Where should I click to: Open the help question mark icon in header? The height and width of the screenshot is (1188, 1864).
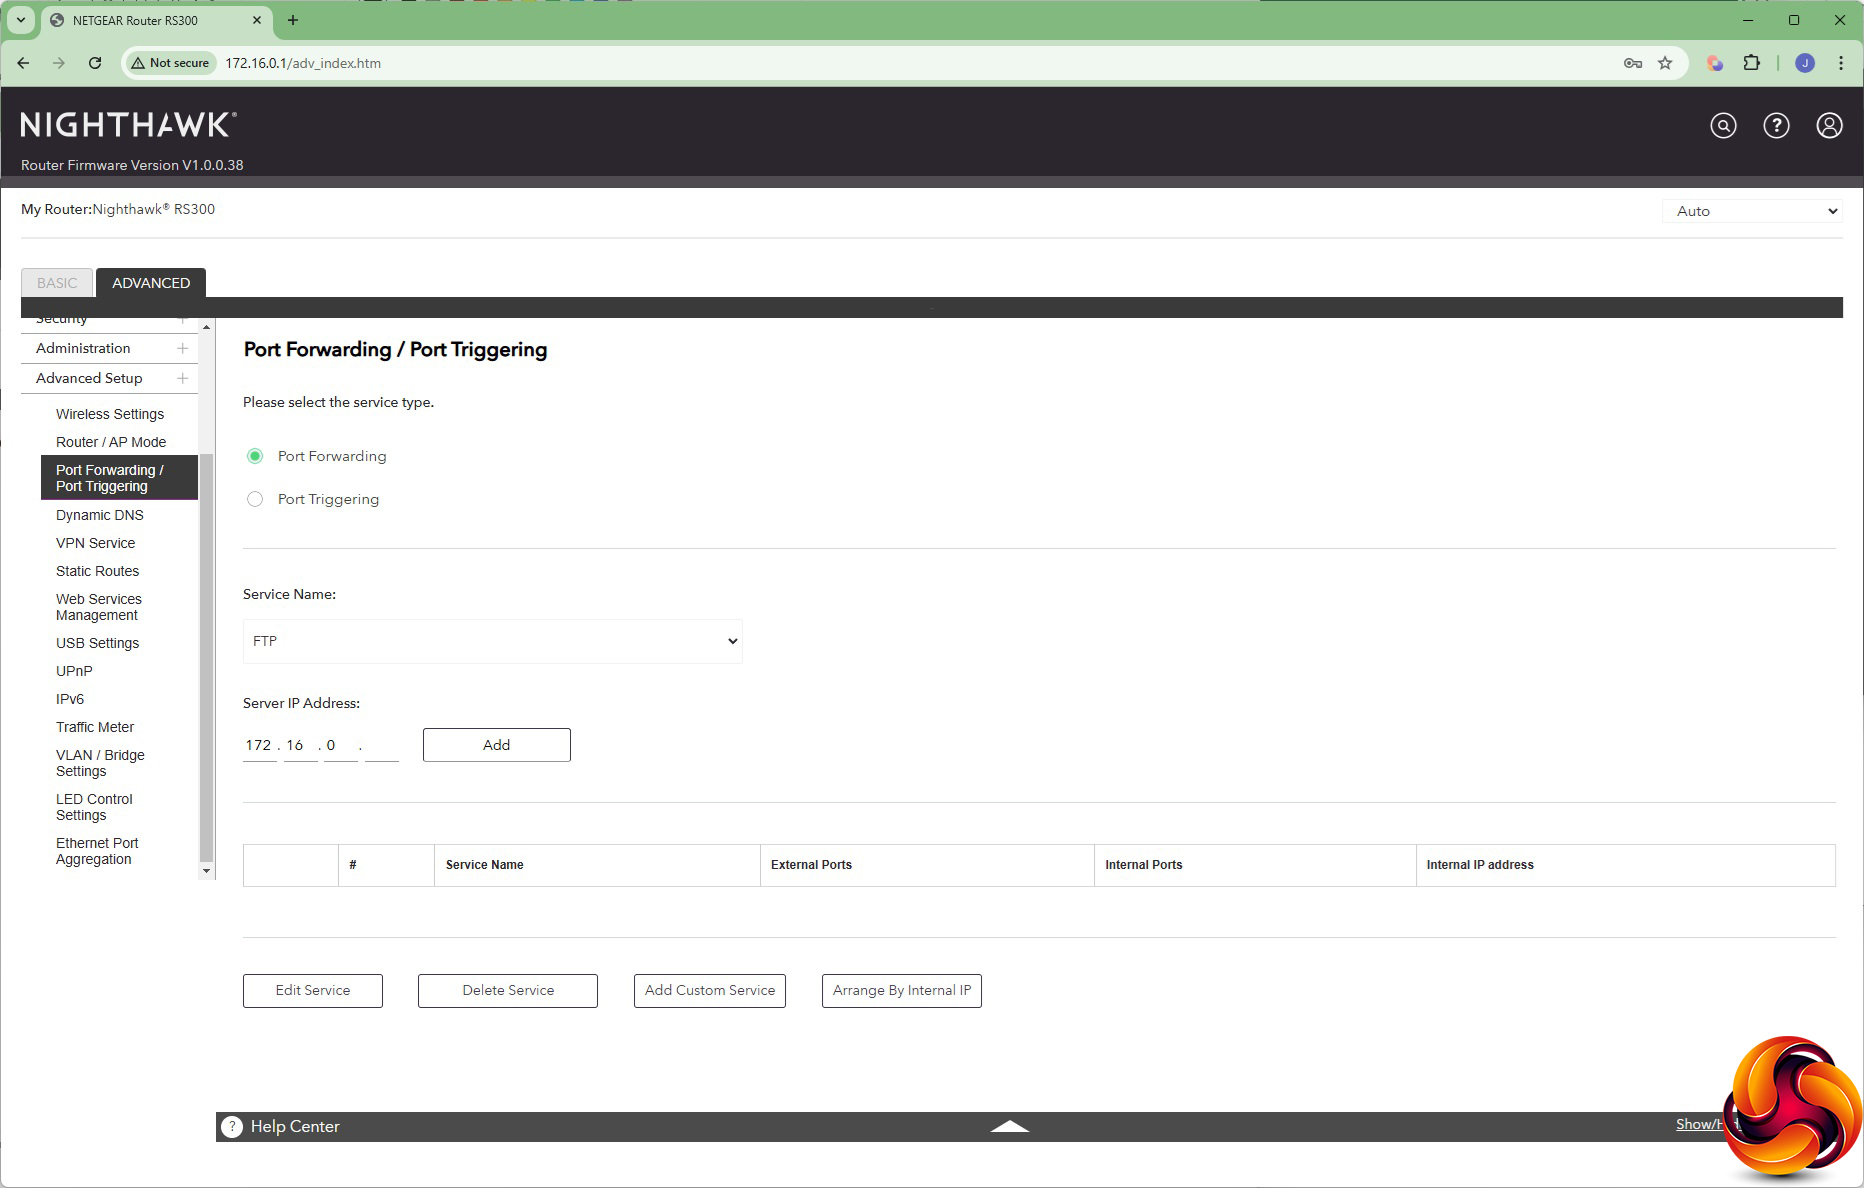[1776, 125]
